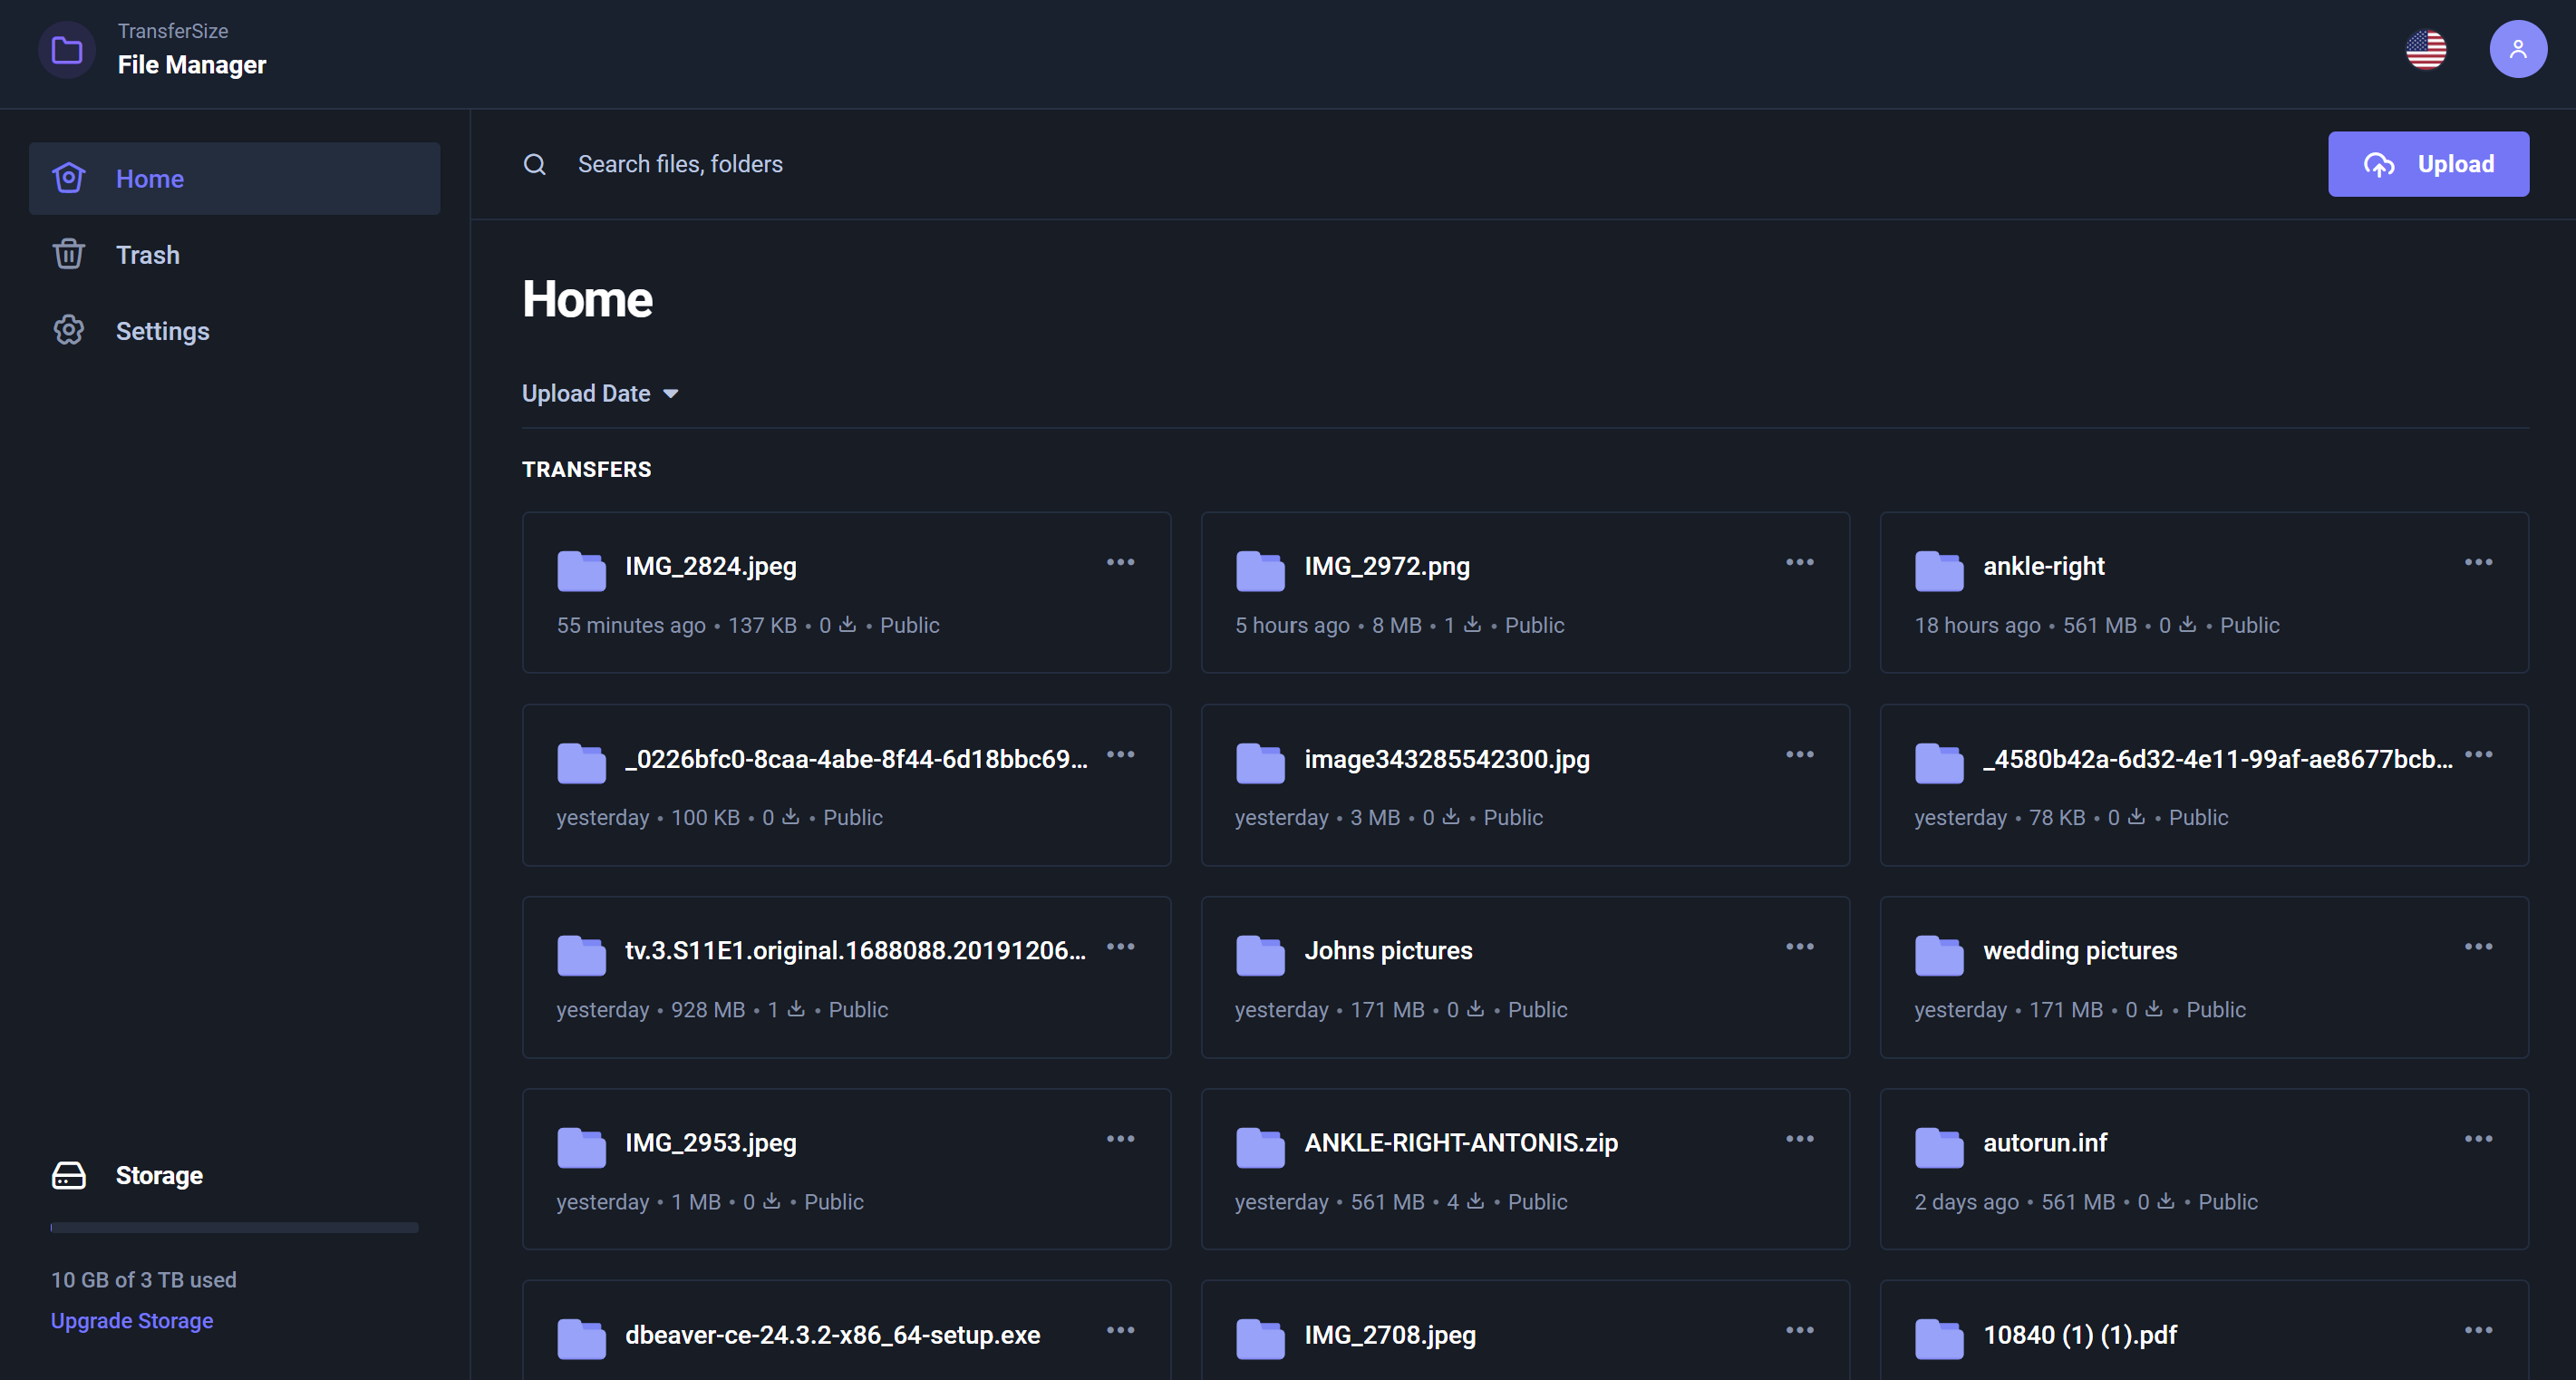The image size is (2576, 1380).
Task: Open the wedding pictures transfer title
Action: click(x=2080, y=950)
